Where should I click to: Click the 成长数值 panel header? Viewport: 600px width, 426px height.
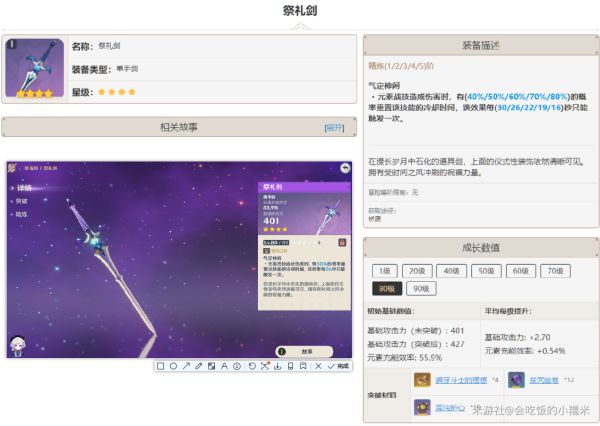[x=481, y=248]
